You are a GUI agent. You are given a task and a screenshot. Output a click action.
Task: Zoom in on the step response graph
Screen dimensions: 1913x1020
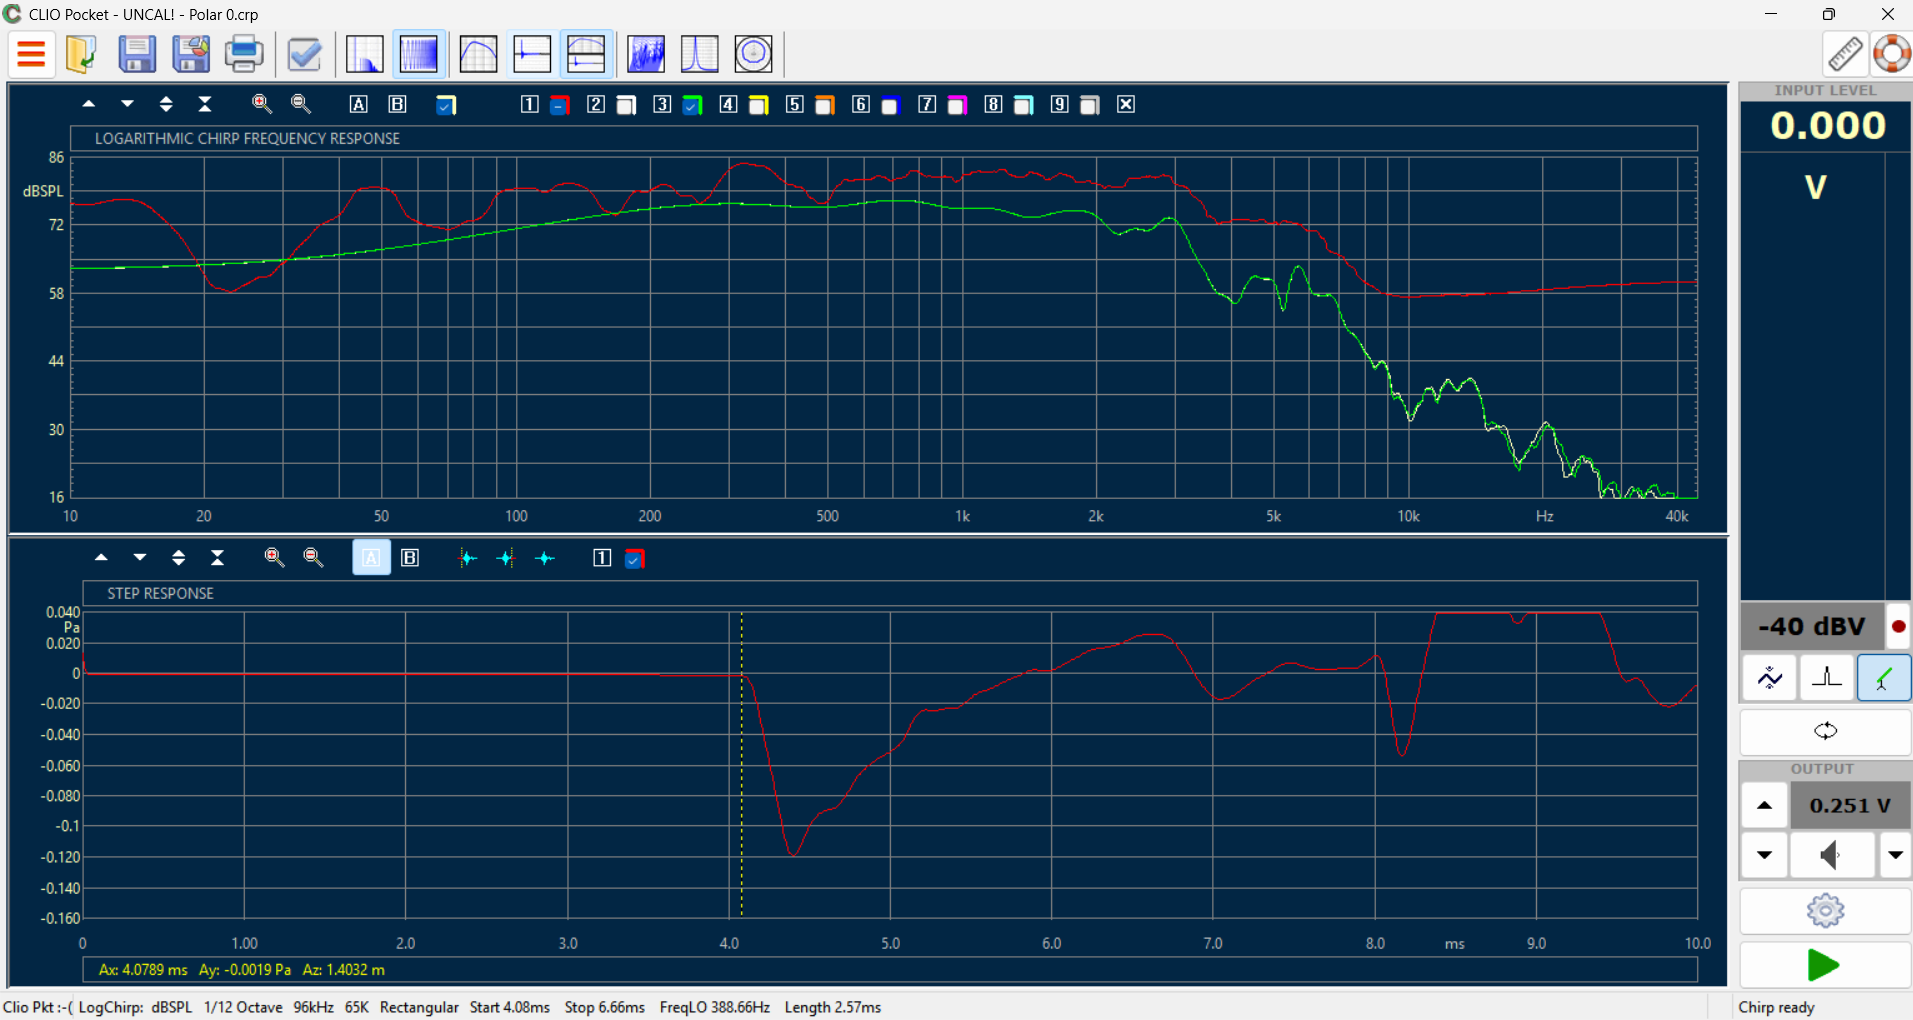274,558
